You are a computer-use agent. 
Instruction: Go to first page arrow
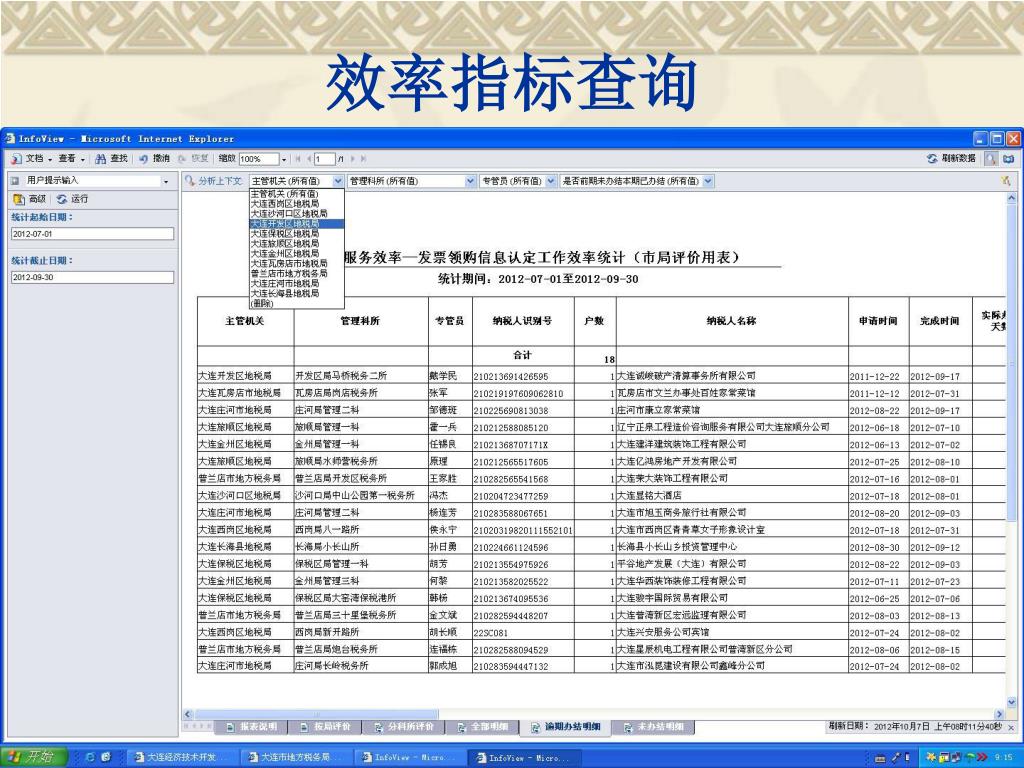click(298, 159)
